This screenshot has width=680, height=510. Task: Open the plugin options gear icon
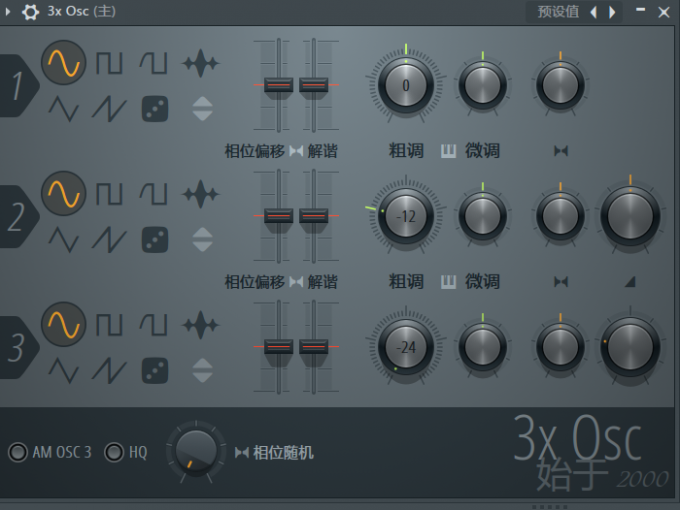(30, 12)
